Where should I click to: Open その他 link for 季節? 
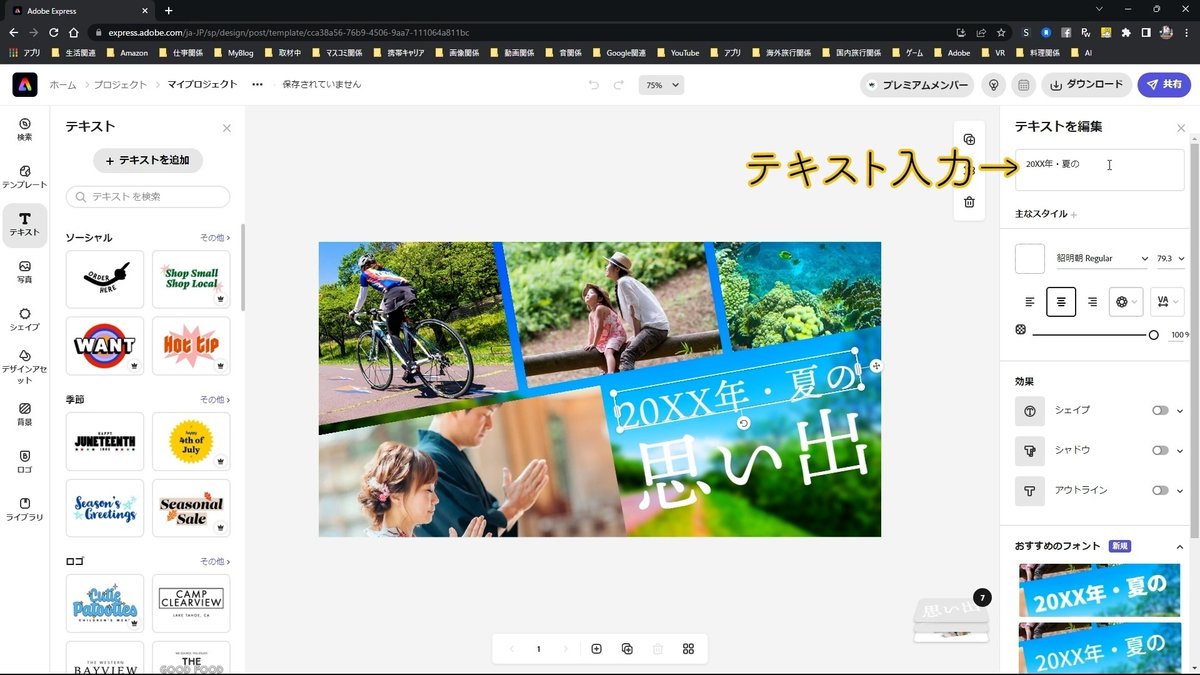pos(215,400)
